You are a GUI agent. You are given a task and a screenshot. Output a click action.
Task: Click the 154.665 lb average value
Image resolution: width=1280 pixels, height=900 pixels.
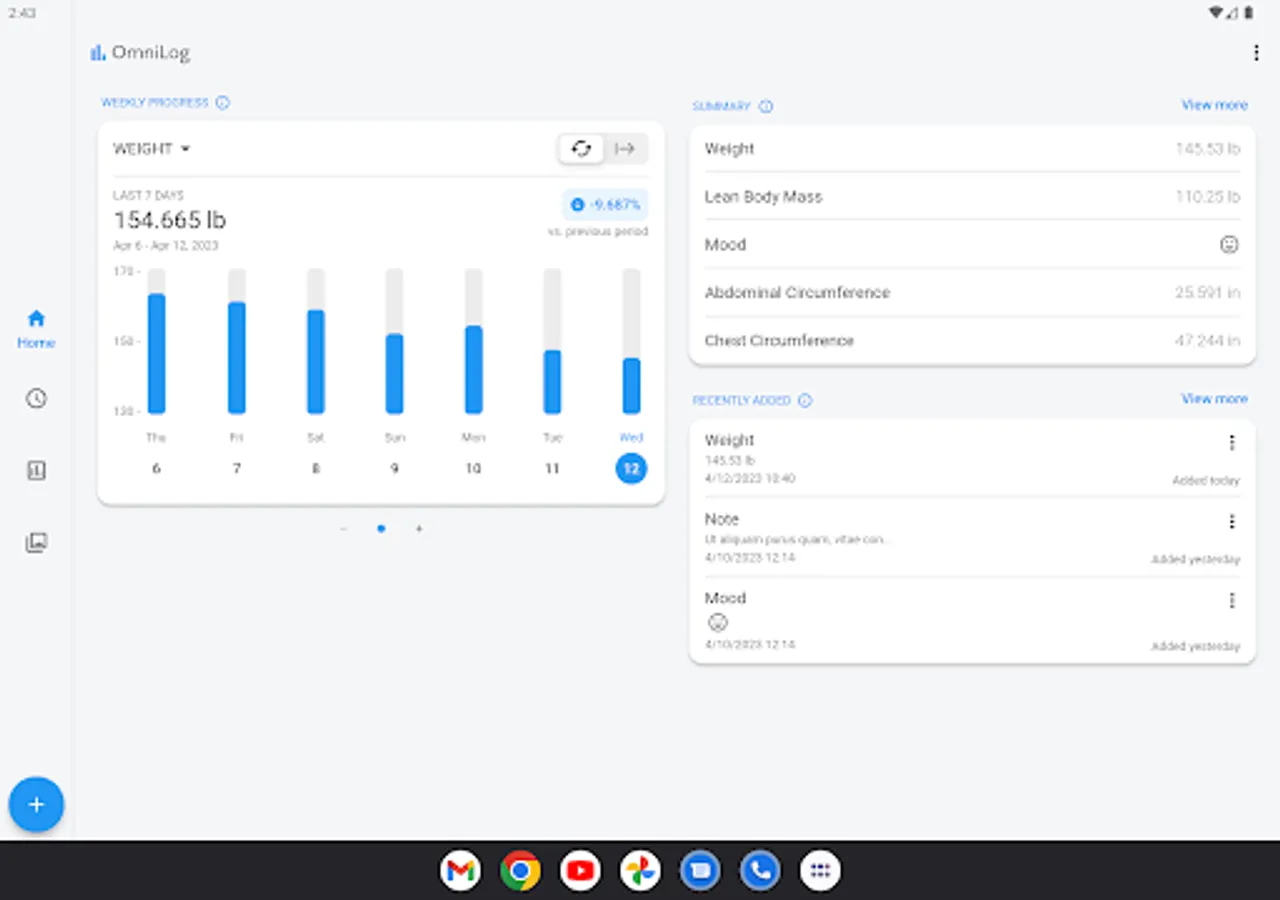(170, 220)
